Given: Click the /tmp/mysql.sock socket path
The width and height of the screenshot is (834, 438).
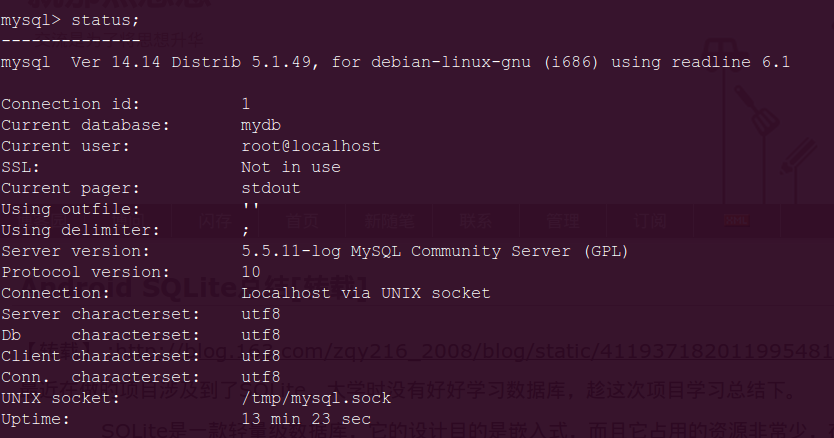Looking at the screenshot, I should (x=316, y=398).
